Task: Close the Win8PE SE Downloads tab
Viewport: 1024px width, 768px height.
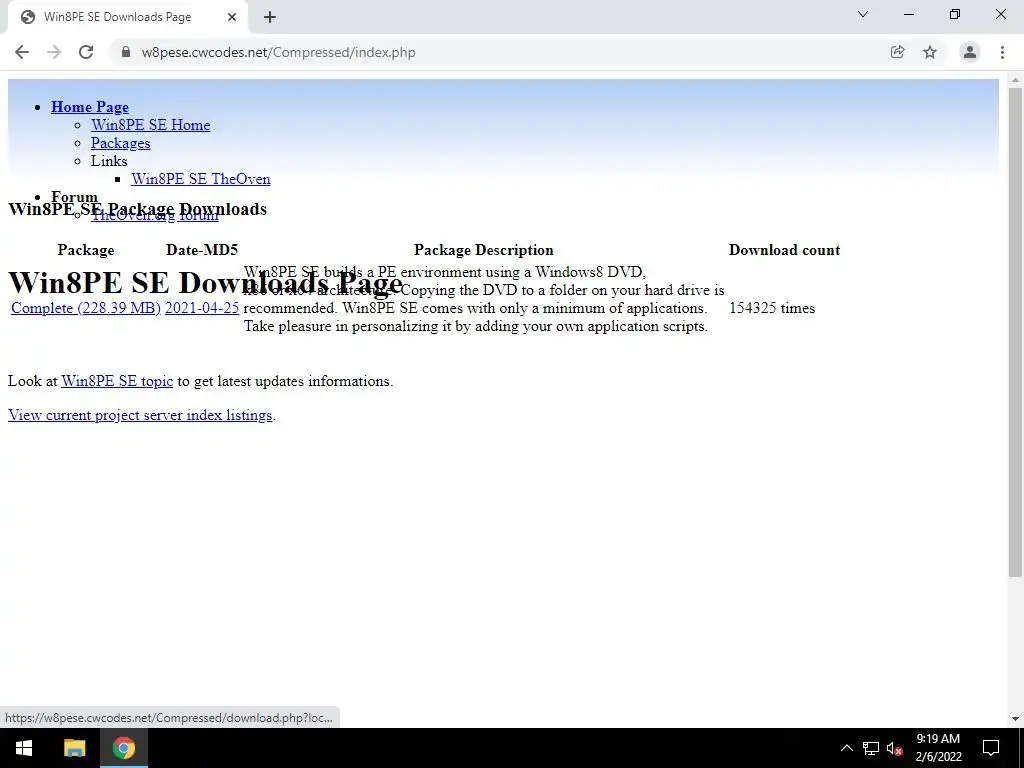Action: [x=232, y=17]
